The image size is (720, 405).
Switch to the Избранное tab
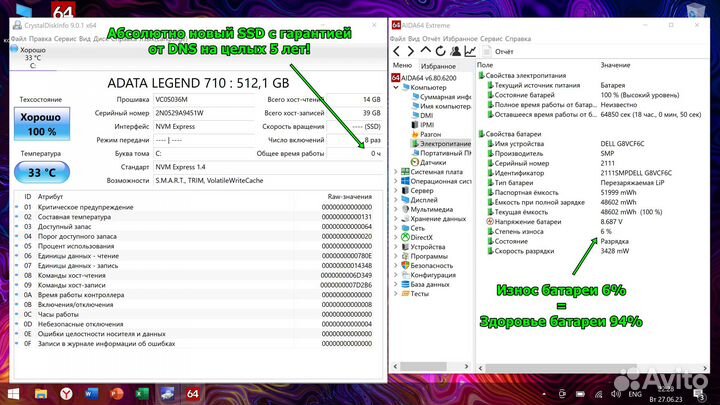pyautogui.click(x=438, y=64)
